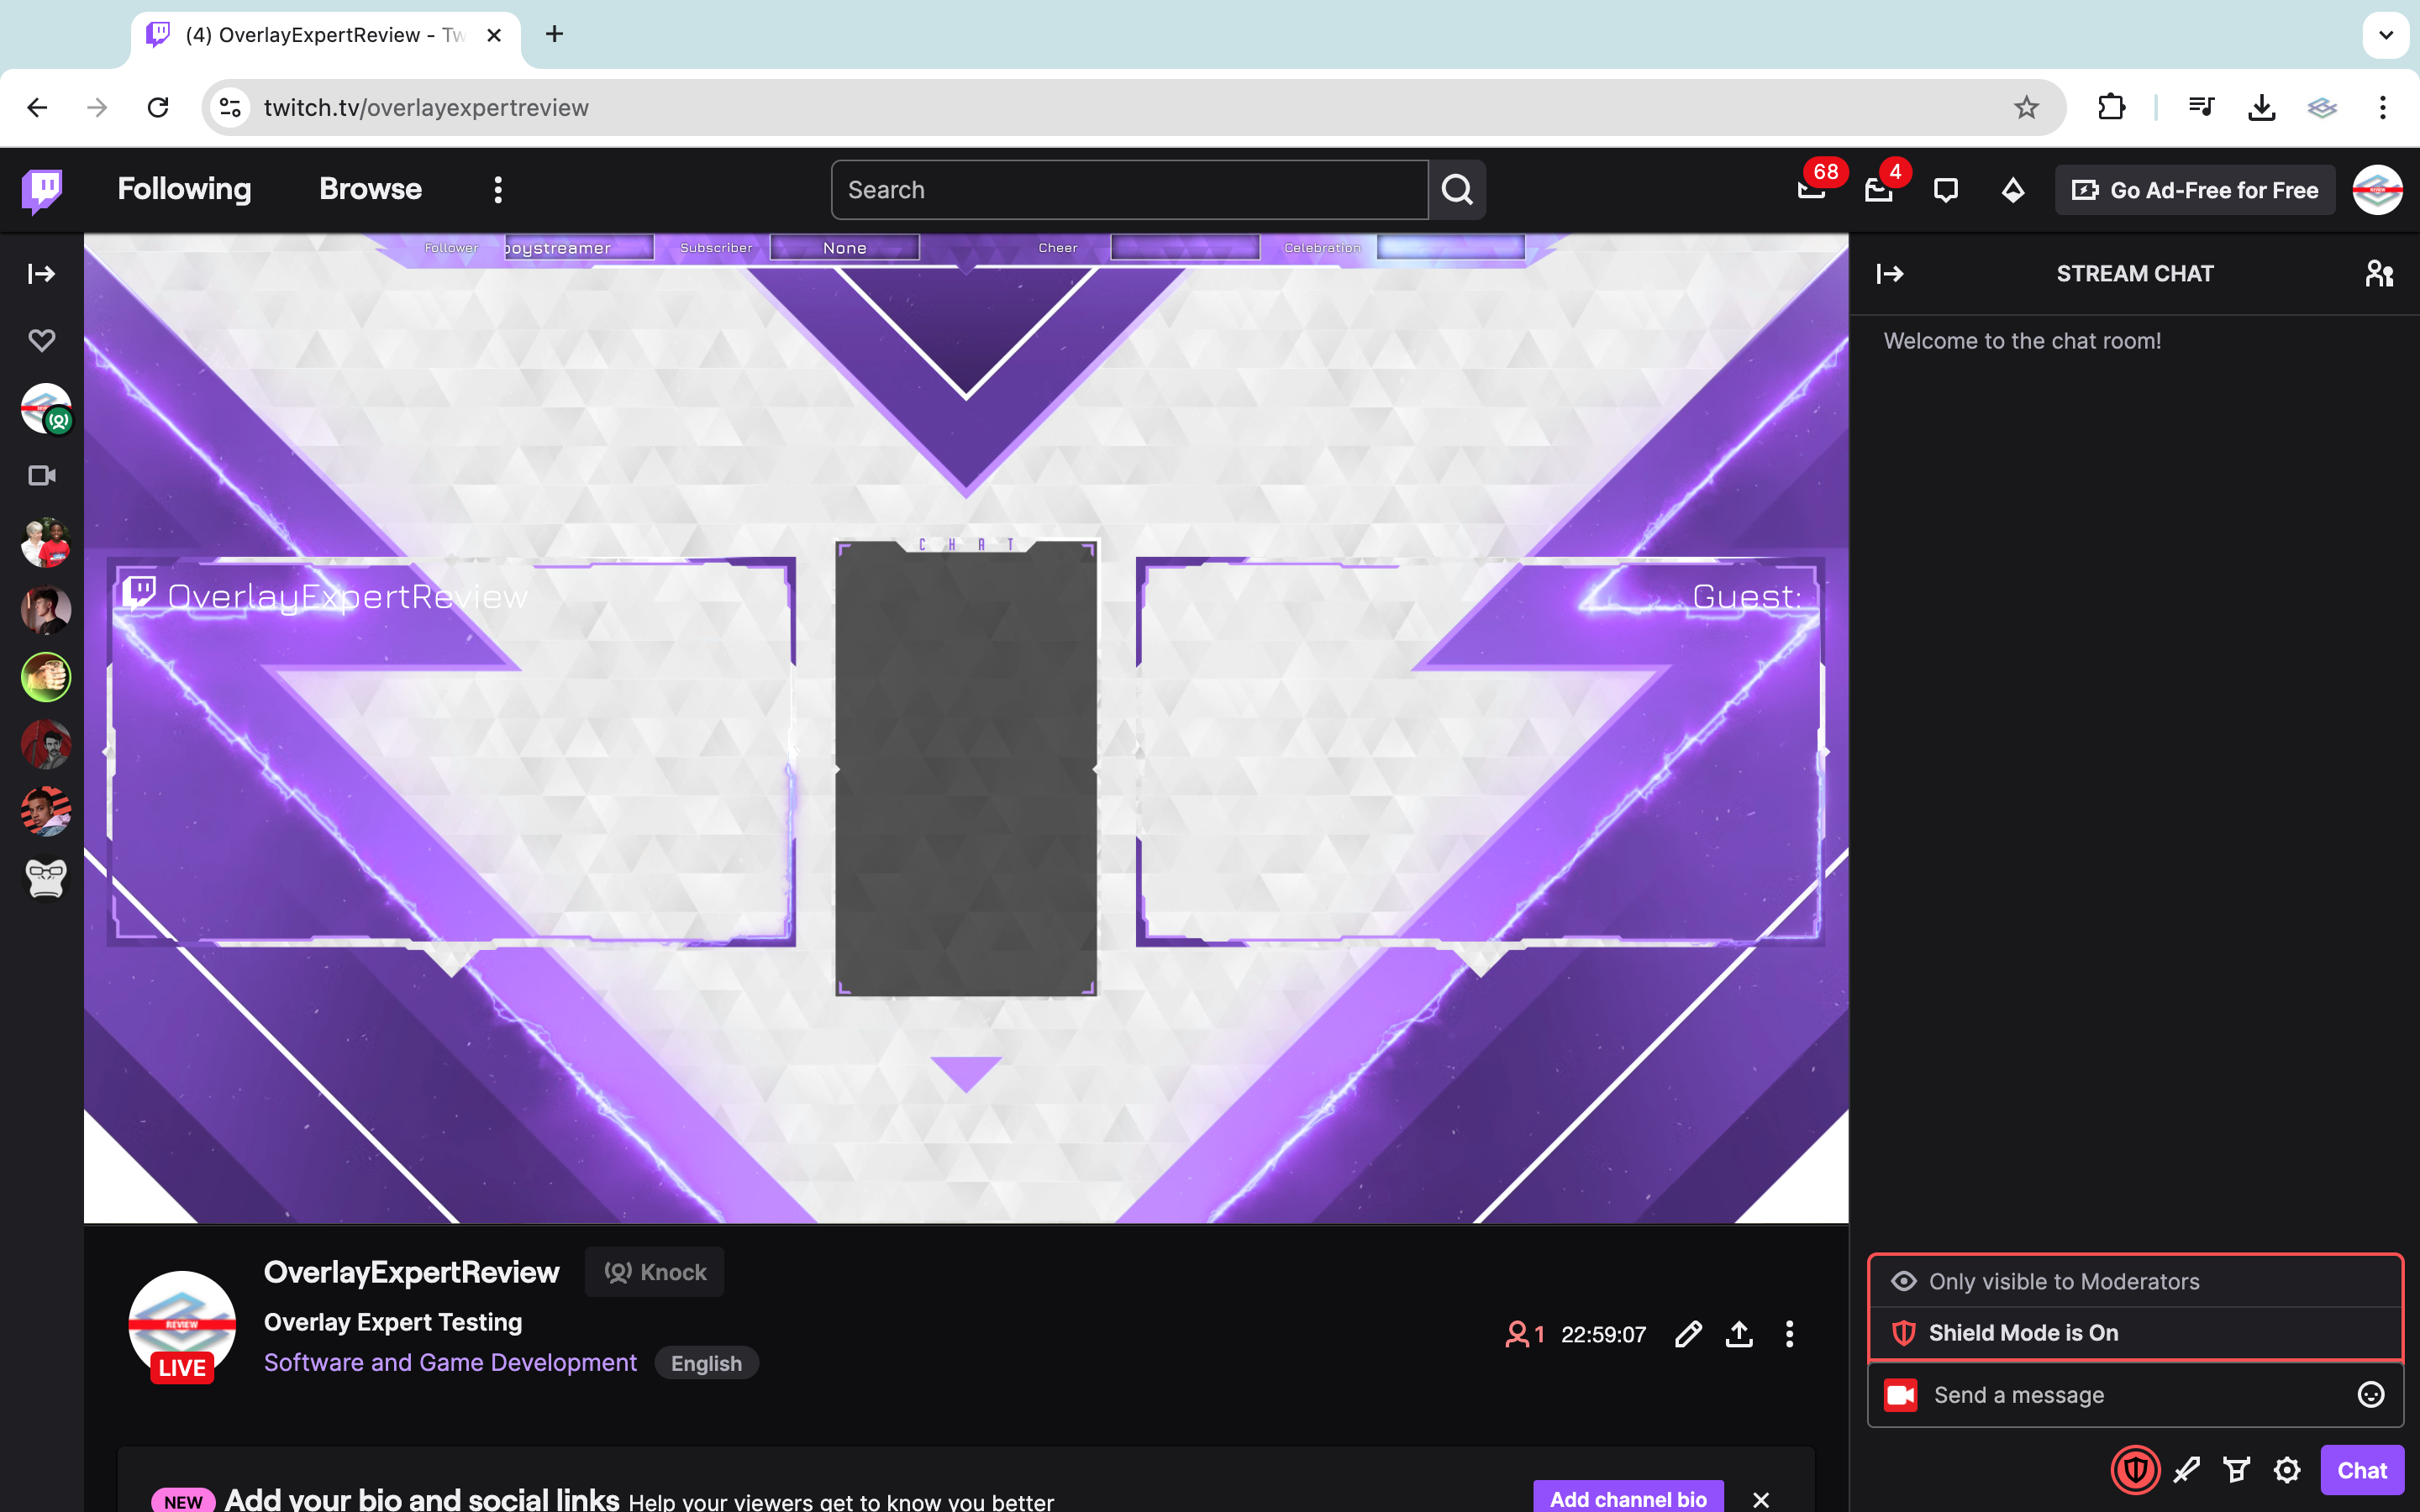Toggle Shield Mode shield button

coord(2135,1470)
